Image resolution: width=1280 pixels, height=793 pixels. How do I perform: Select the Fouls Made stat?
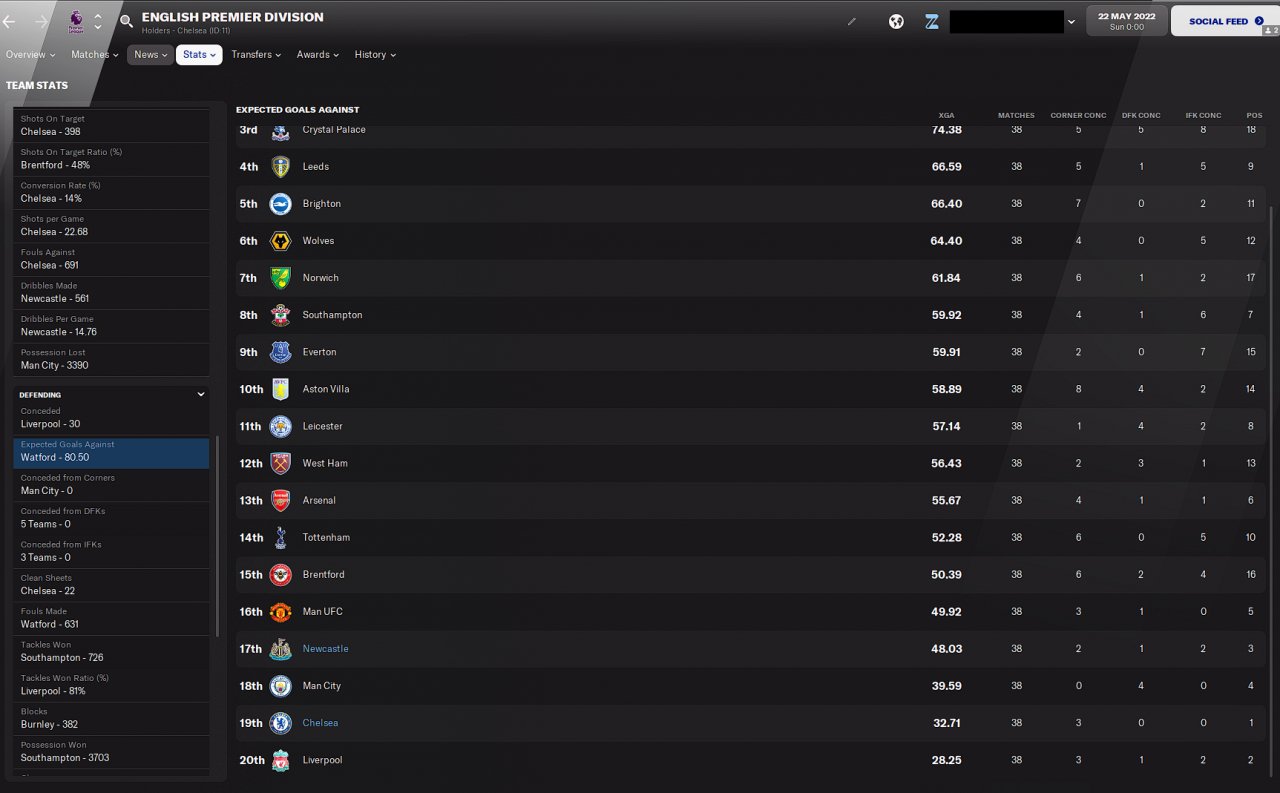point(112,619)
